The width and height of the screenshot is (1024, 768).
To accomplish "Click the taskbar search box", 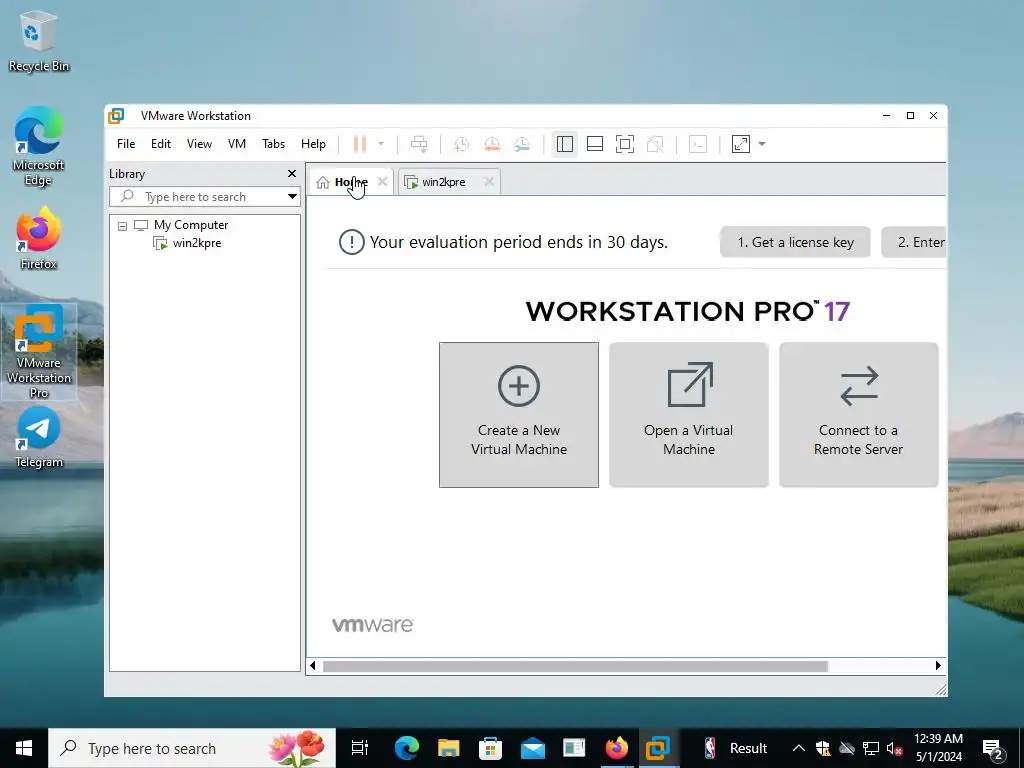I will coord(192,748).
